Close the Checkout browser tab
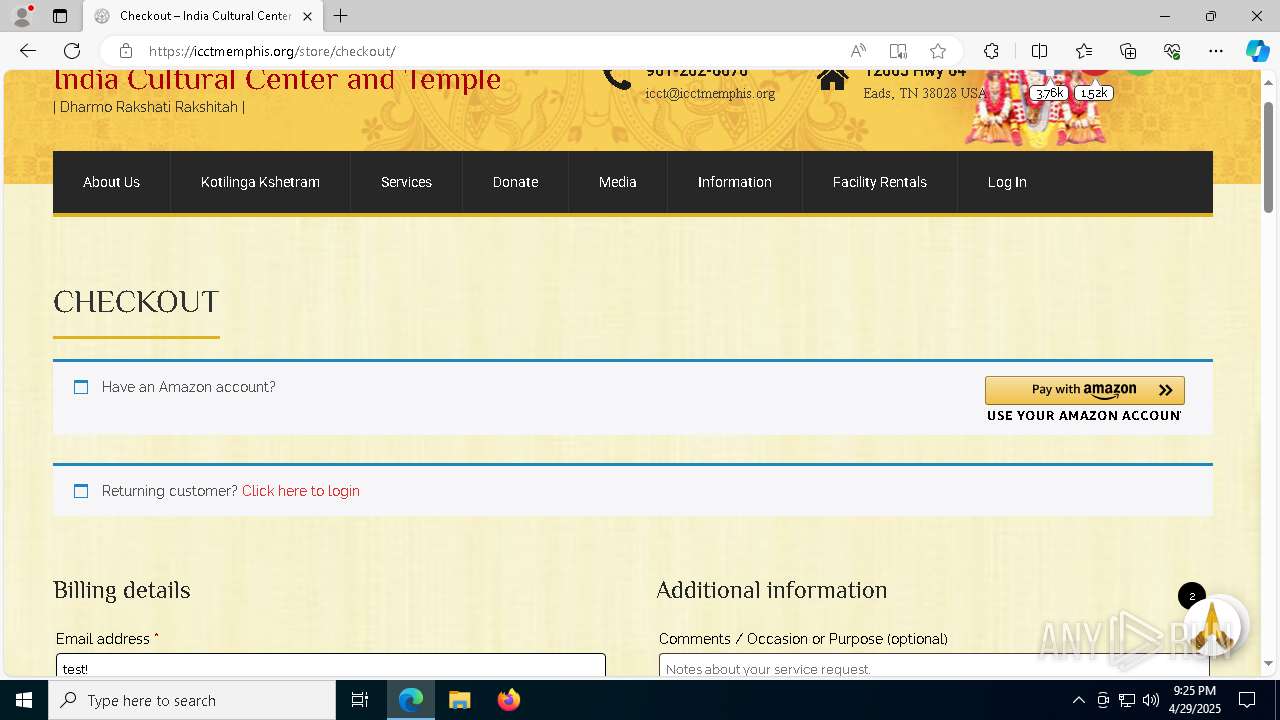This screenshot has width=1280, height=720. [307, 16]
